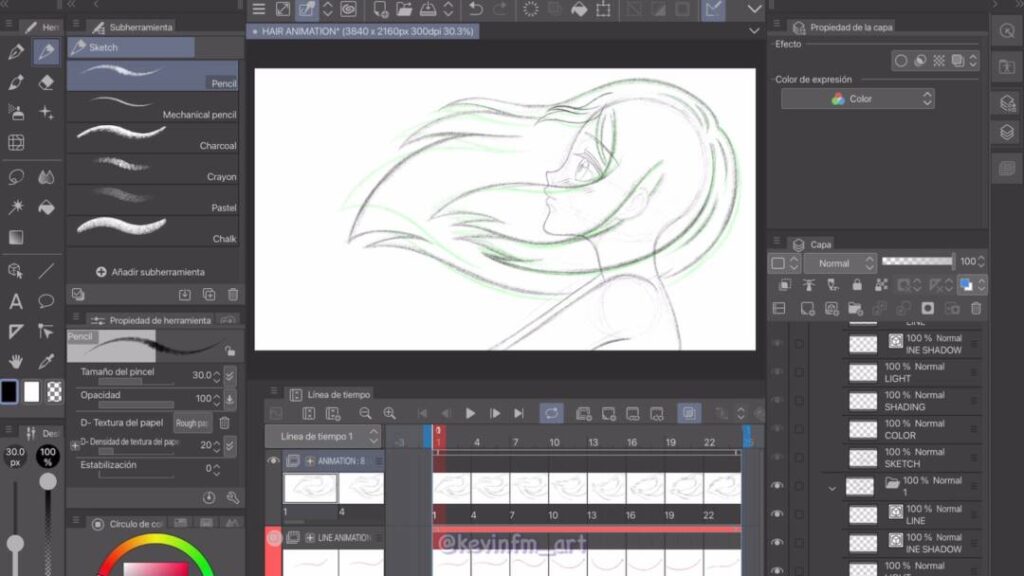Select the straight Line figure tool
Image resolution: width=1024 pixels, height=576 pixels.
[x=46, y=270]
